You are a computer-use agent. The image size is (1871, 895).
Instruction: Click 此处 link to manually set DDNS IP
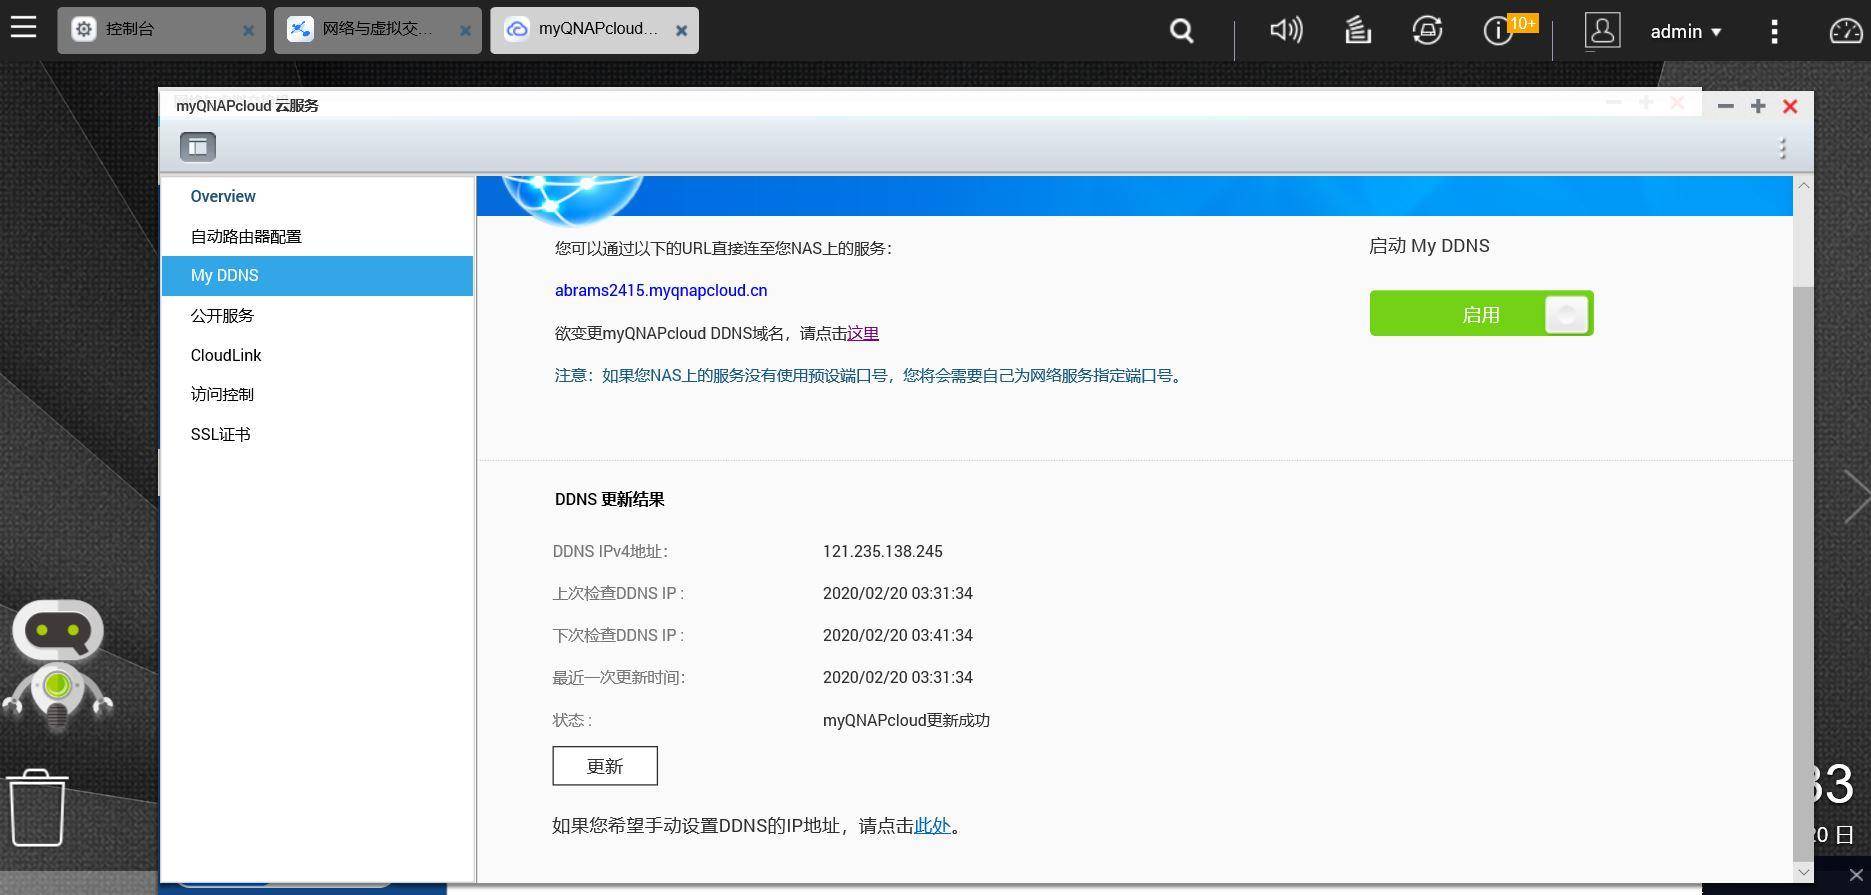coord(932,825)
